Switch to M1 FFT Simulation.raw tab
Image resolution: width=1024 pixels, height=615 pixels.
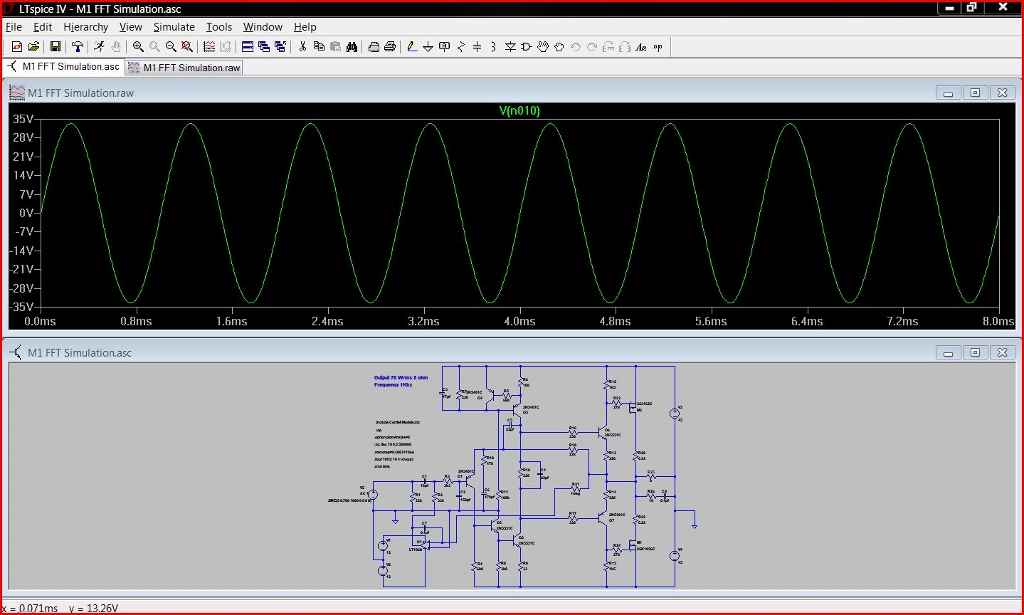click(x=184, y=67)
